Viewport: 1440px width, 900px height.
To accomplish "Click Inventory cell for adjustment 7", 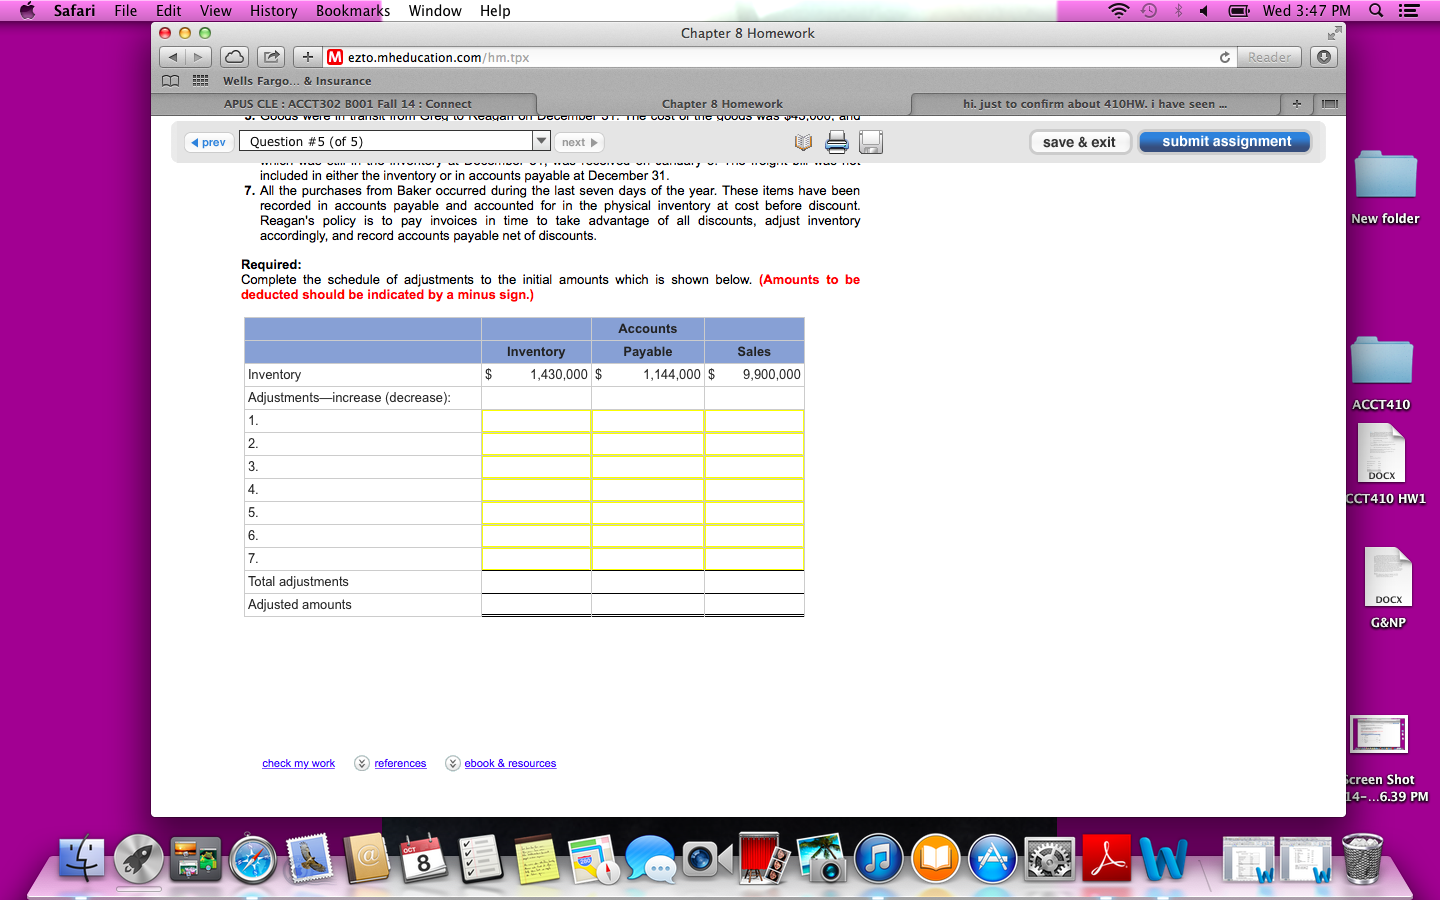I will [x=536, y=559].
